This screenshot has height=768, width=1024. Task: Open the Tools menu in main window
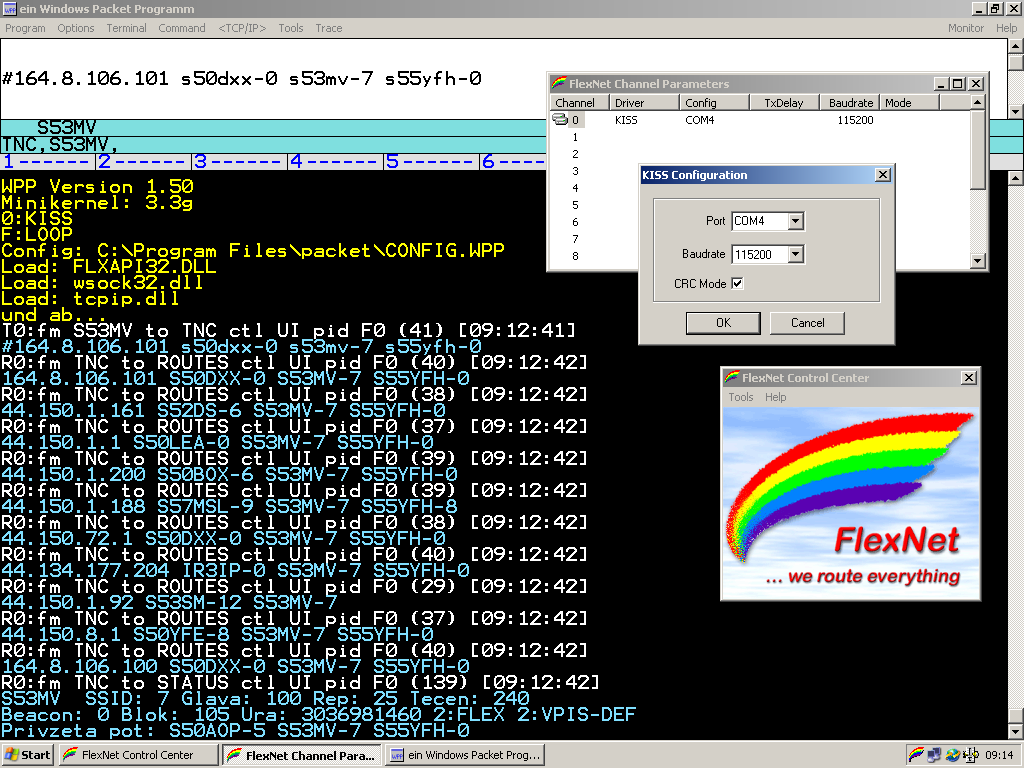(291, 28)
